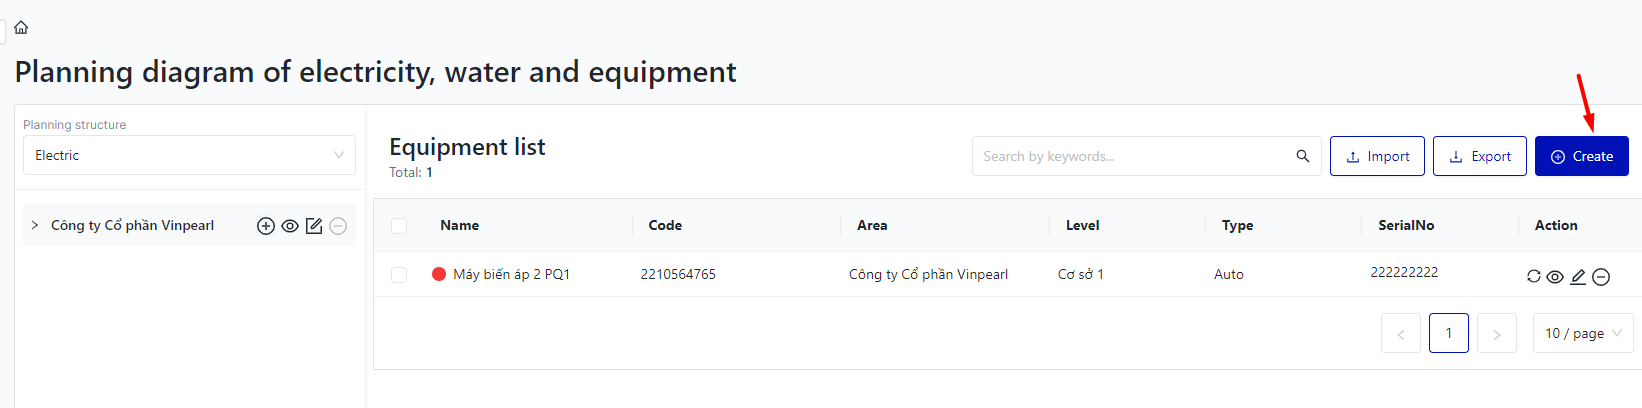The height and width of the screenshot is (408, 1642).
Task: Refresh the Máy biến áp 2 PQ1 row
Action: [x=1533, y=277]
